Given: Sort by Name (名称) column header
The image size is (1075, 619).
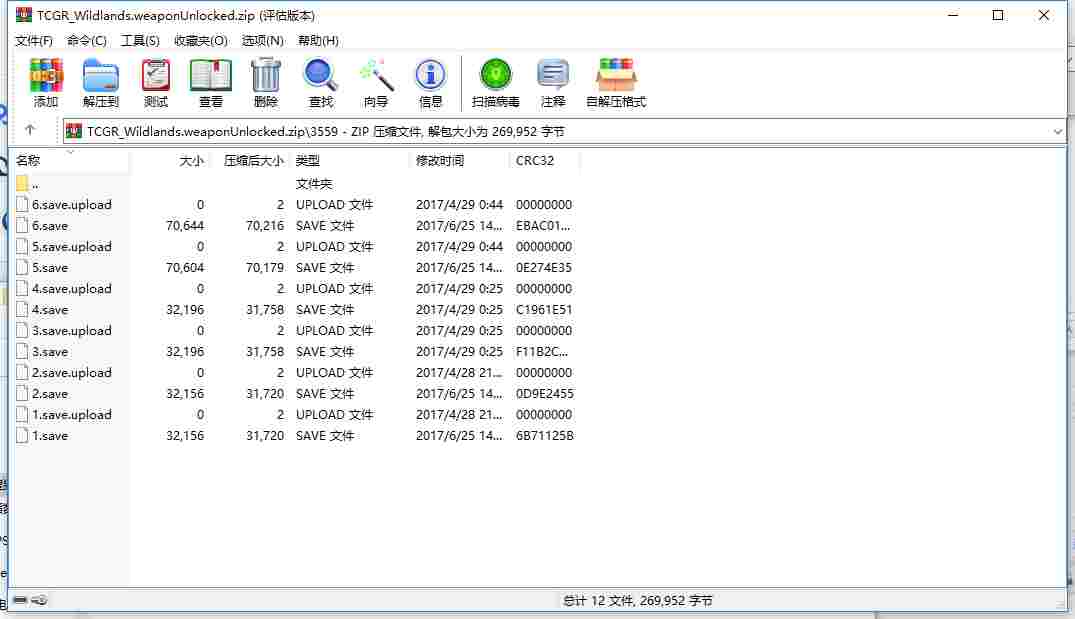Looking at the screenshot, I should tap(71, 160).
